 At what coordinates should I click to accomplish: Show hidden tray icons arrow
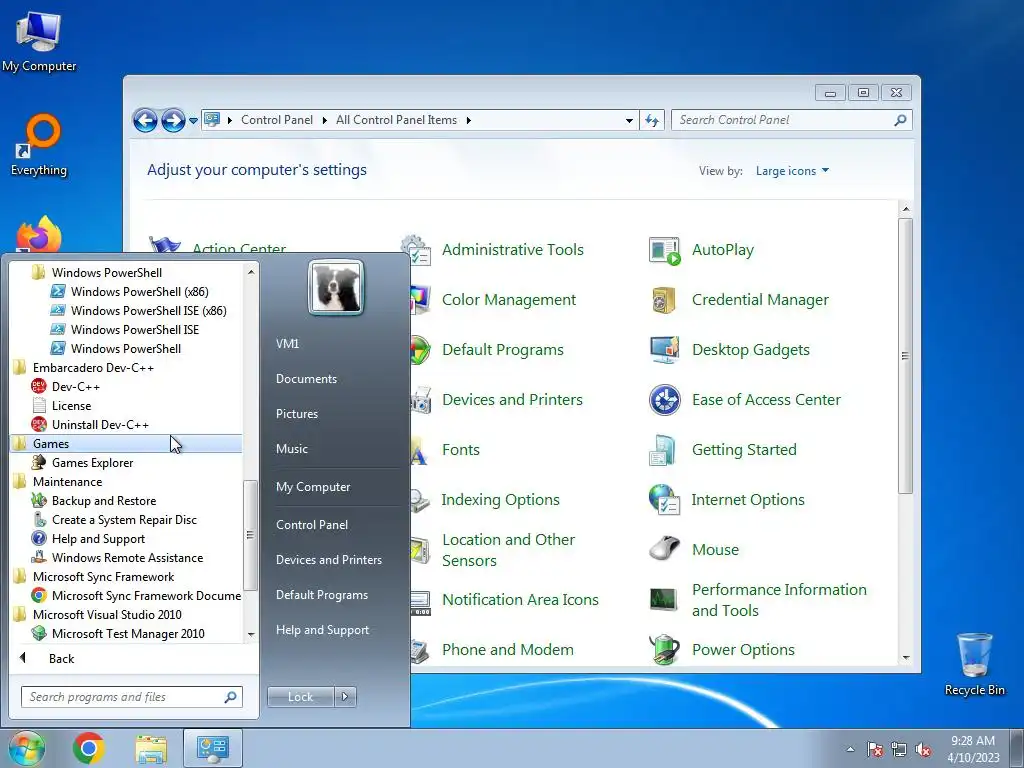click(x=850, y=750)
